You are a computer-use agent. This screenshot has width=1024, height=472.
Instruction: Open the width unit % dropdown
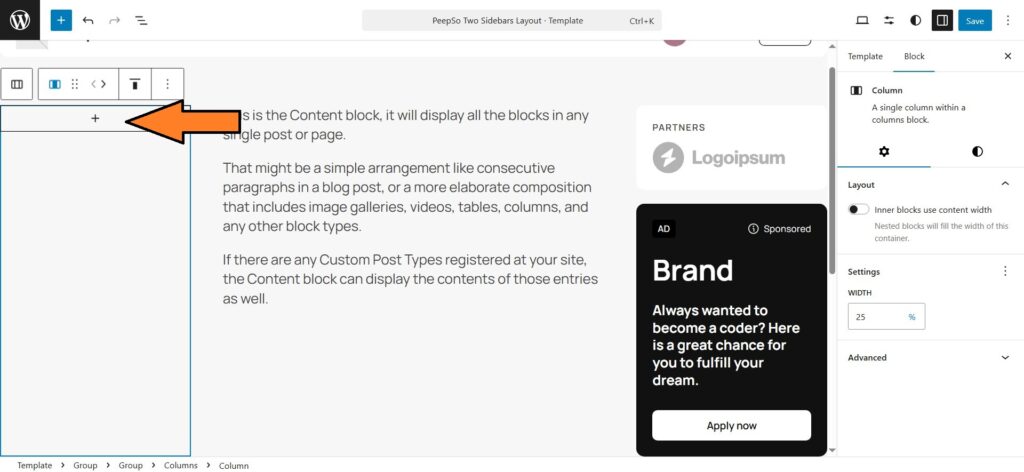[x=912, y=317]
